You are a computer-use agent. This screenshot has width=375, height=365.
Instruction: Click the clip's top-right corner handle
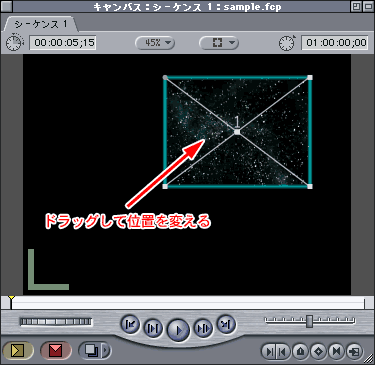pyautogui.click(x=310, y=78)
